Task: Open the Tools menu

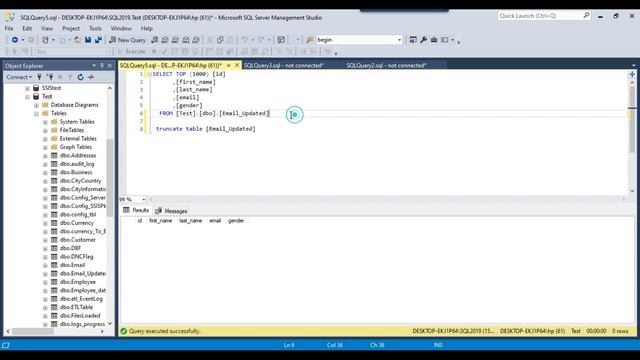Action: click(95, 29)
